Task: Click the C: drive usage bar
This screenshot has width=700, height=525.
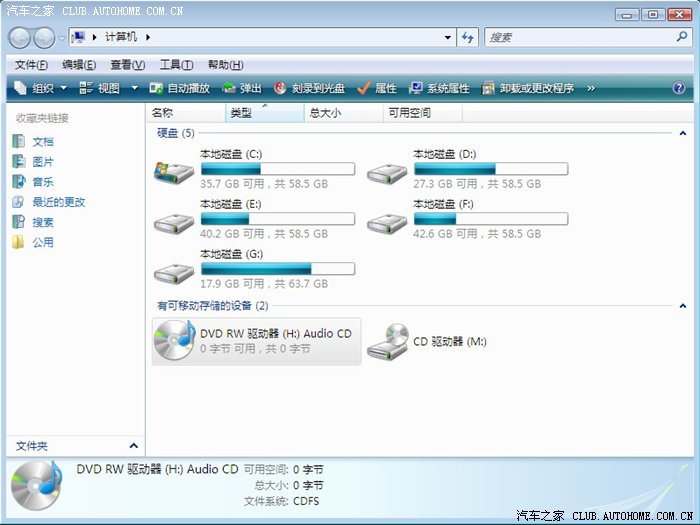Action: tap(278, 169)
